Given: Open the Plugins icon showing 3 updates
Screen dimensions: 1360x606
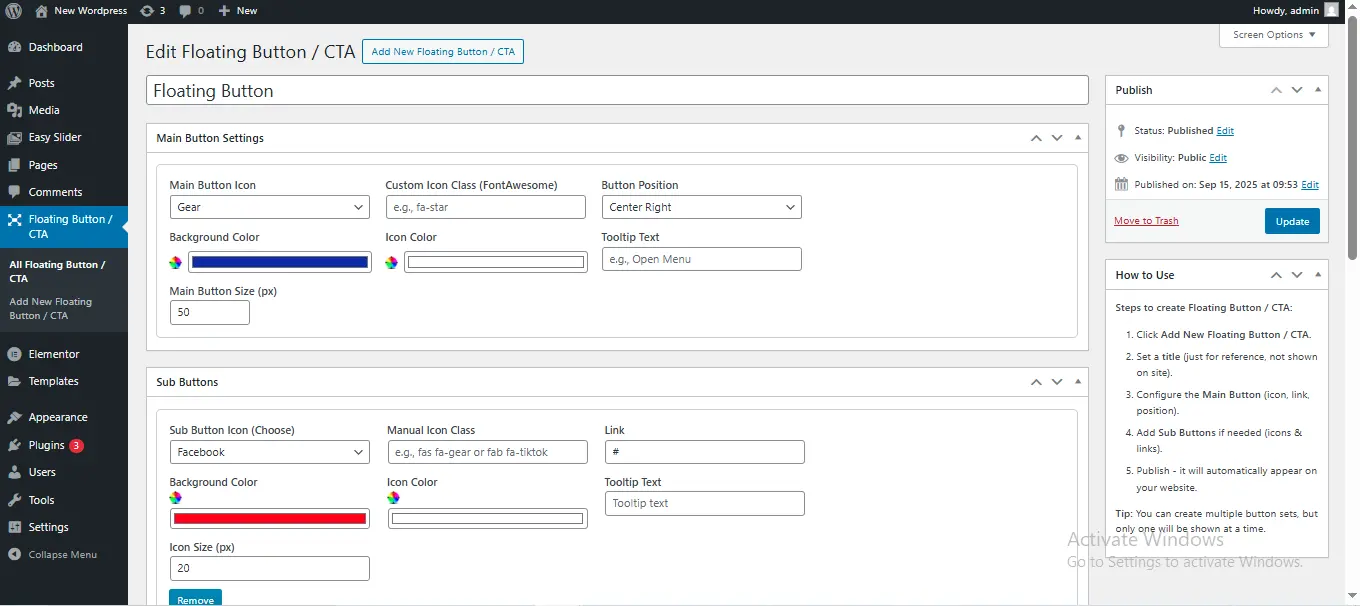Looking at the screenshot, I should [x=15, y=444].
